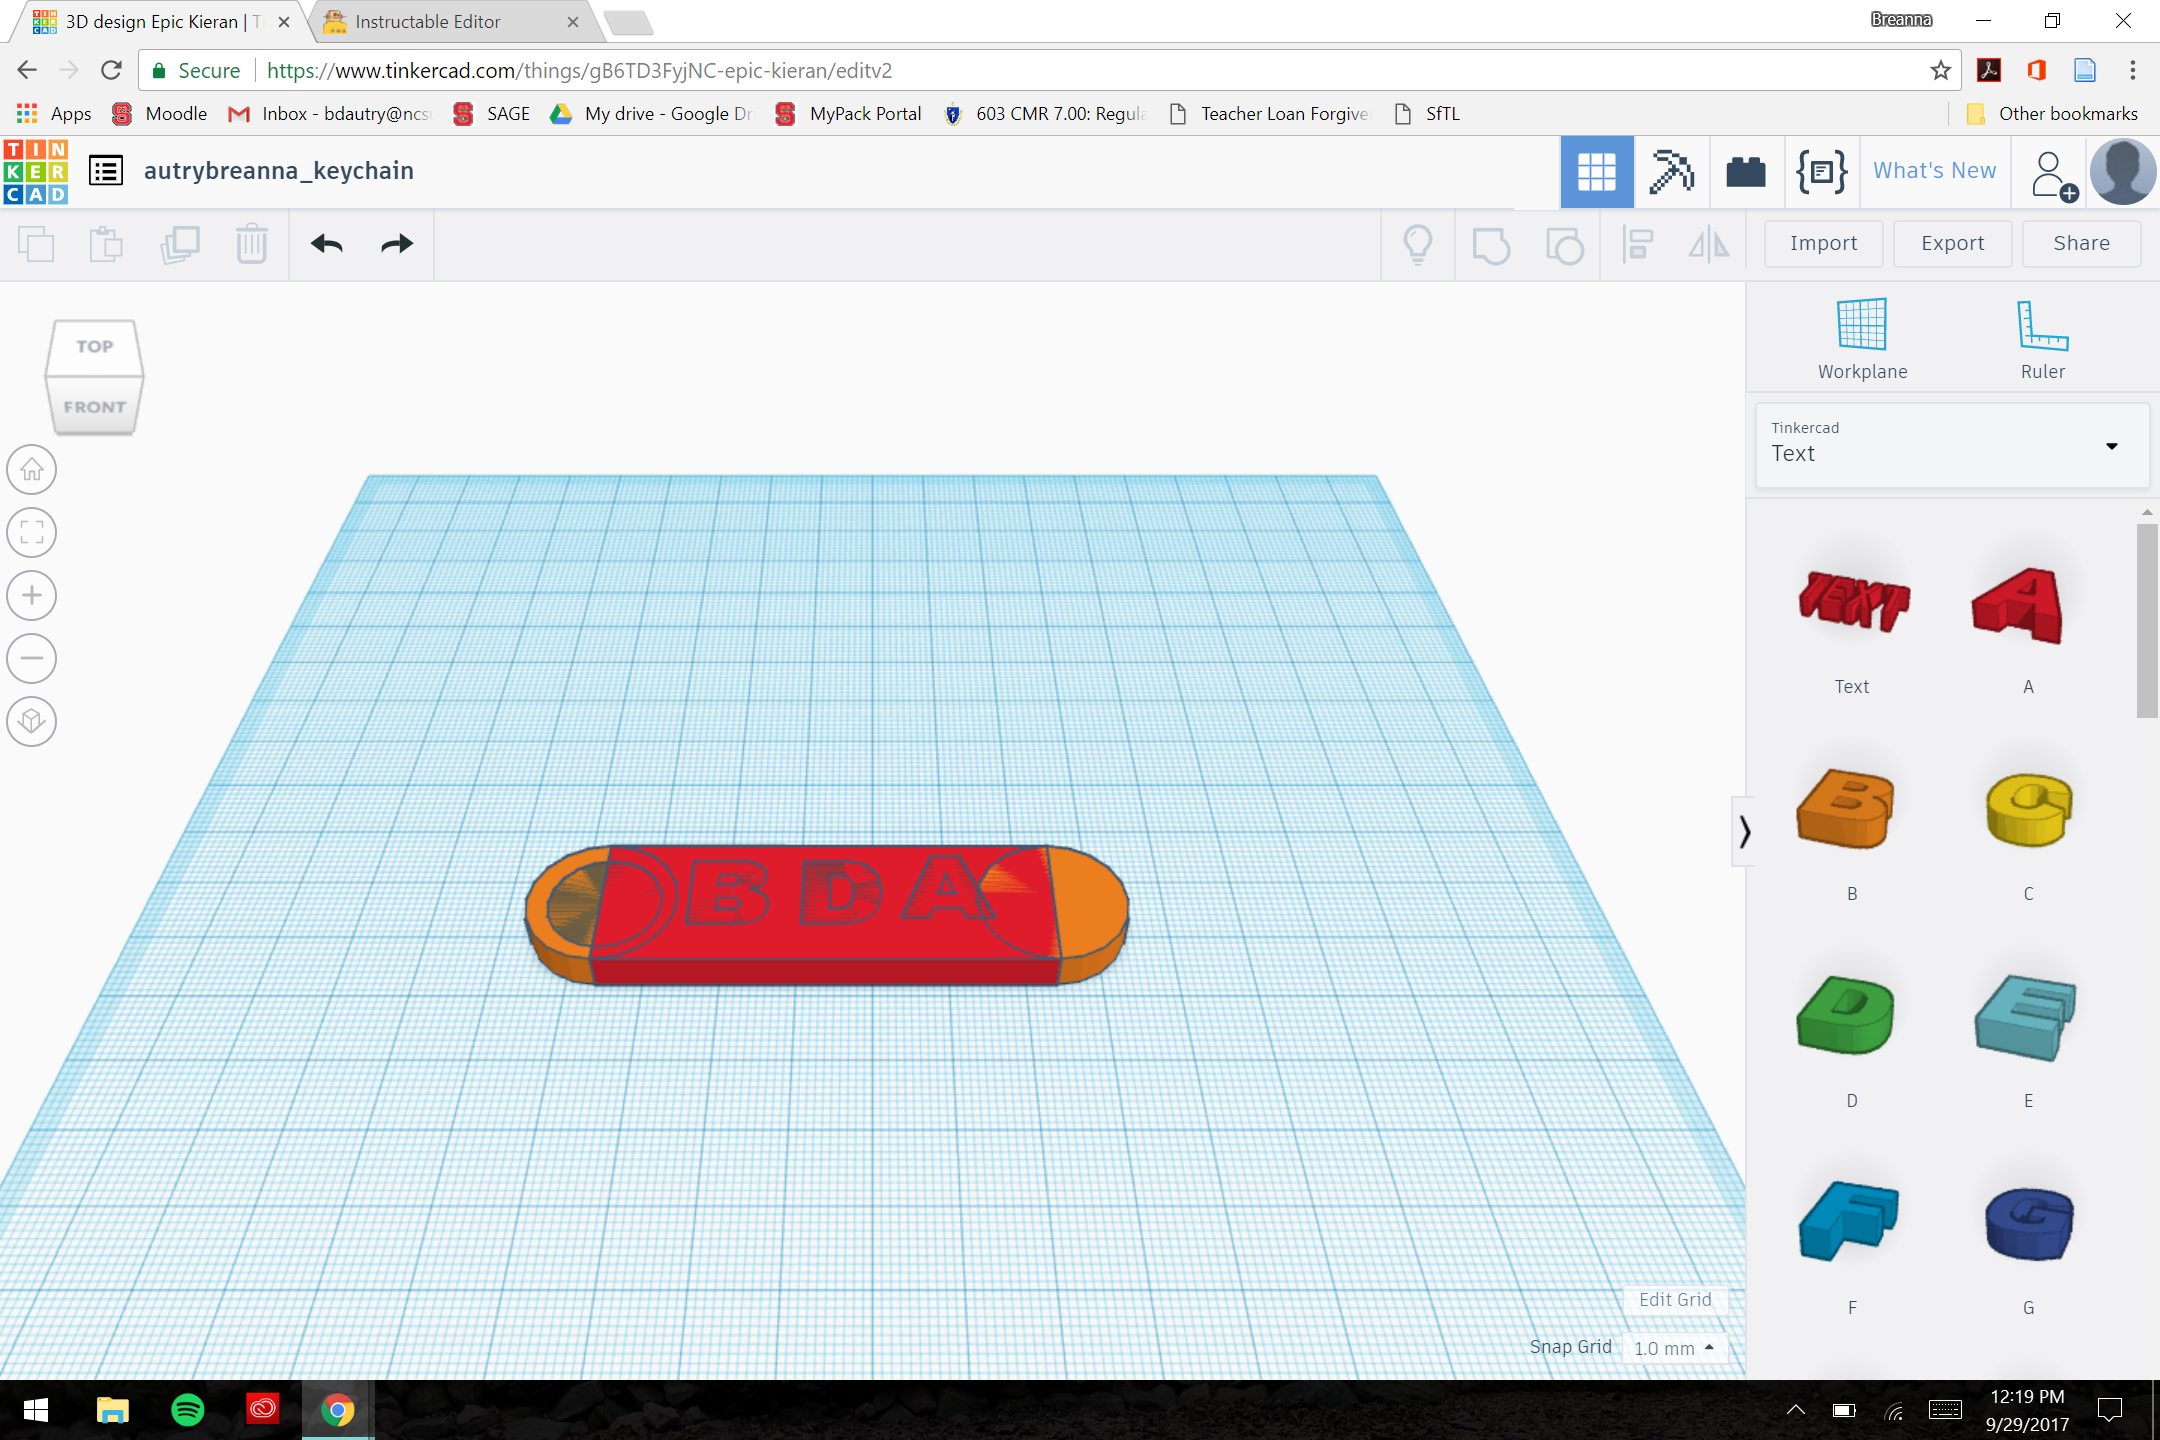This screenshot has height=1440, width=2160.
Task: Open the Code Blocks editor
Action: 1821,171
